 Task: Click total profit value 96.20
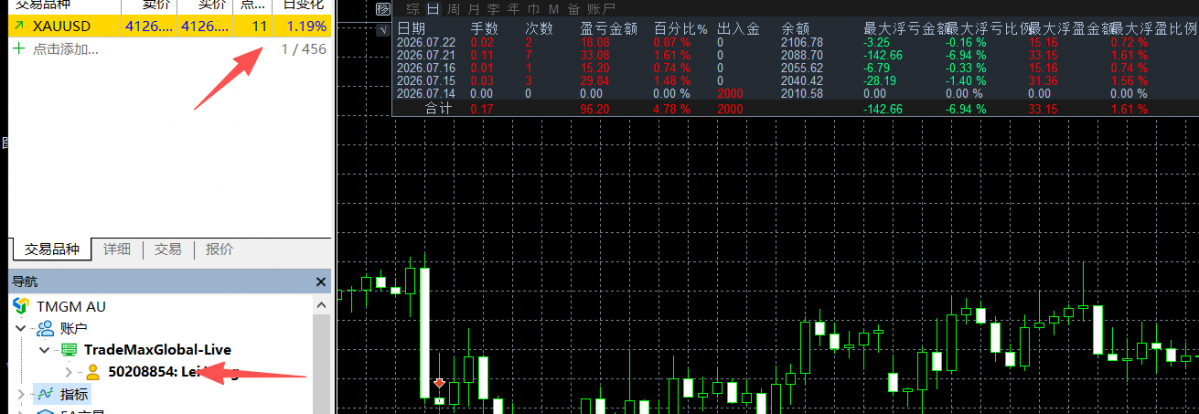pos(596,109)
